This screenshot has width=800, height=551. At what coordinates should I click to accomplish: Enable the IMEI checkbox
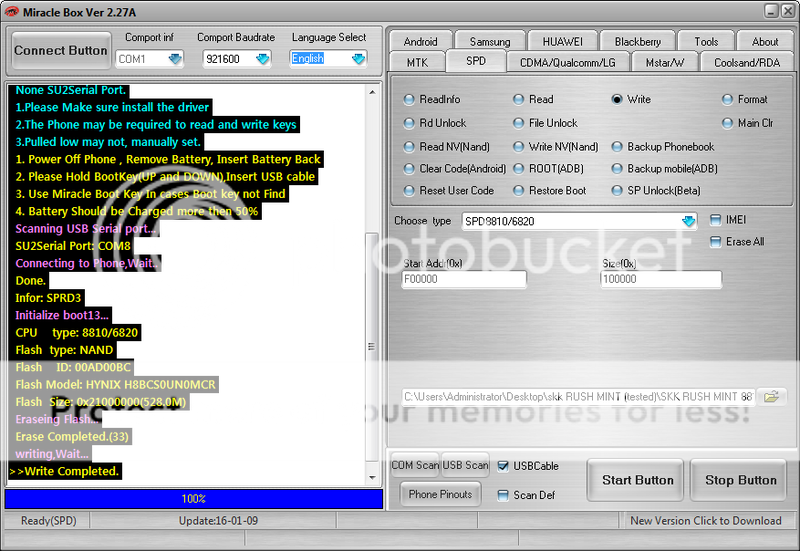tap(715, 220)
